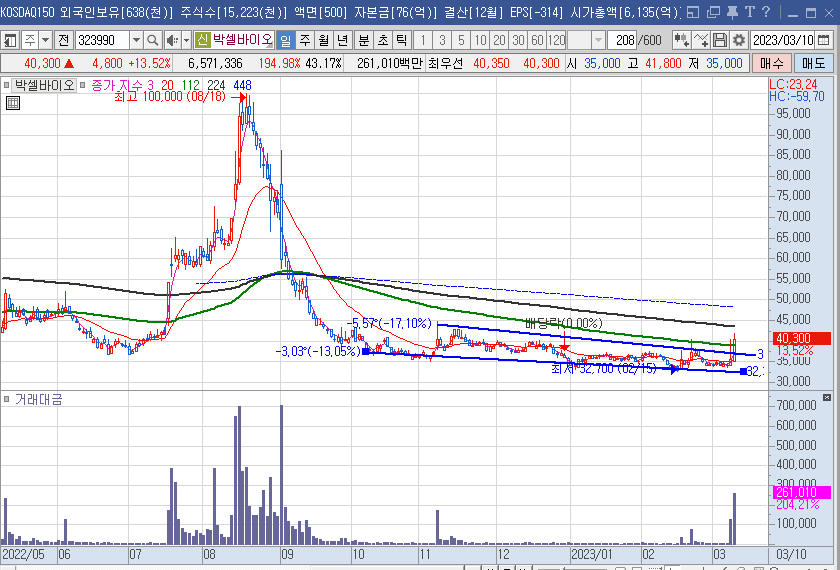Select the 일 daily chart period
The height and width of the screenshot is (570, 840).
pyautogui.click(x=286, y=40)
